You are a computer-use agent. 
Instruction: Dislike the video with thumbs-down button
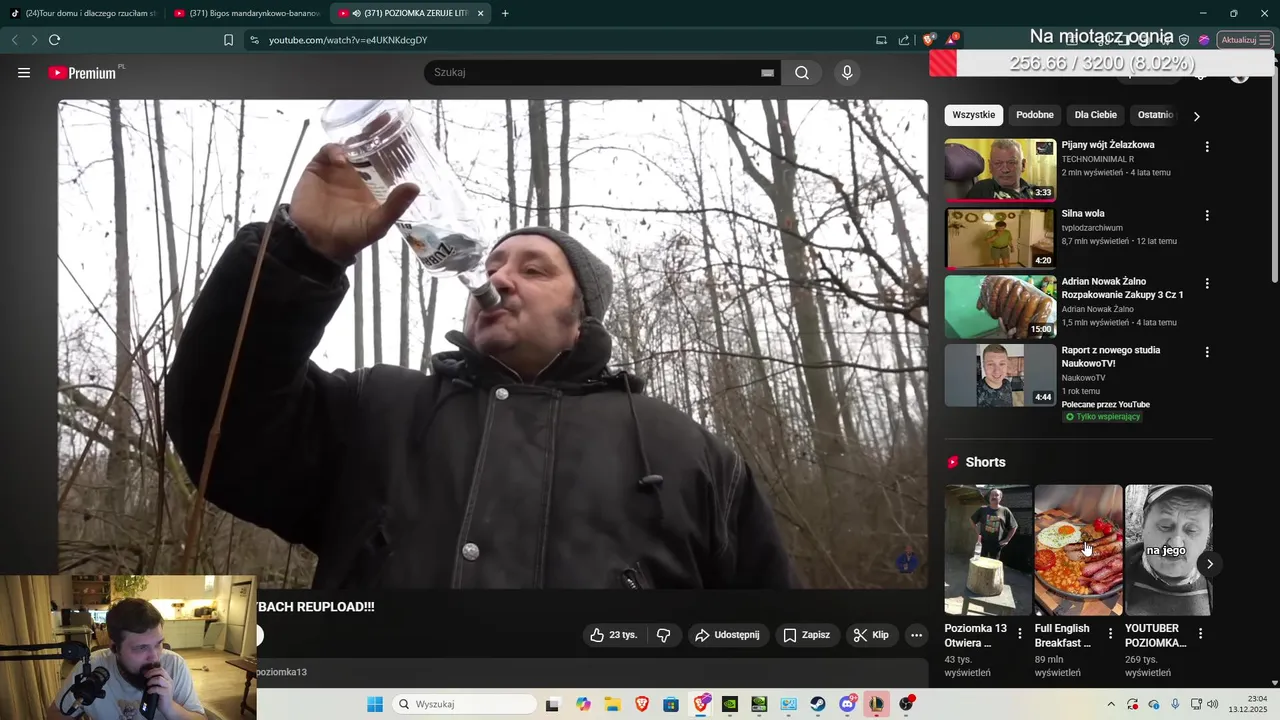click(663, 635)
